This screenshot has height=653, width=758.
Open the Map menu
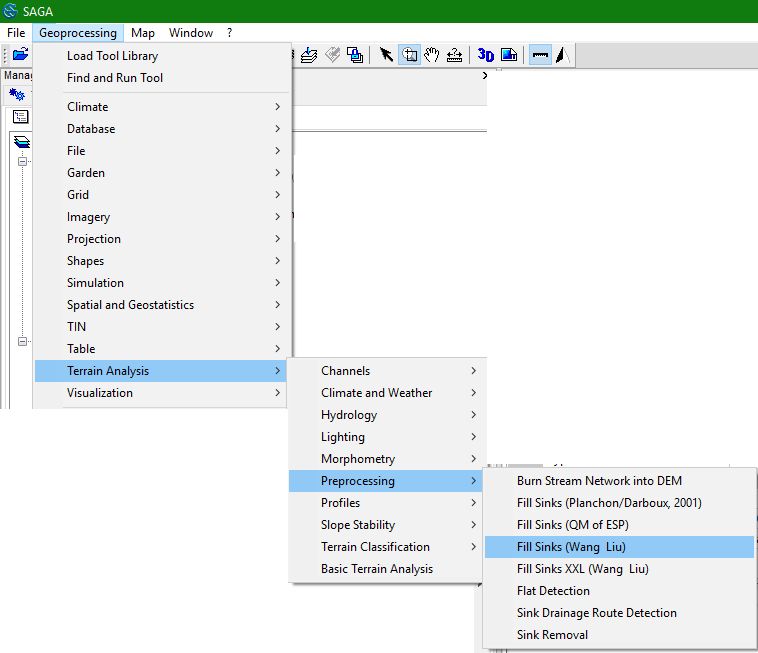coord(143,33)
